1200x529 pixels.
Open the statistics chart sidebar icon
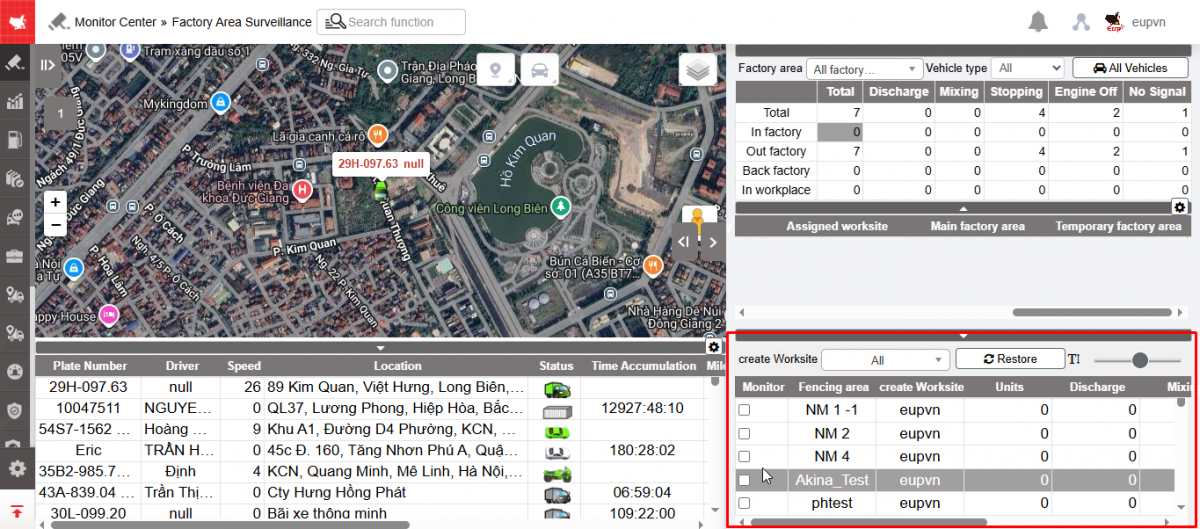(x=16, y=101)
